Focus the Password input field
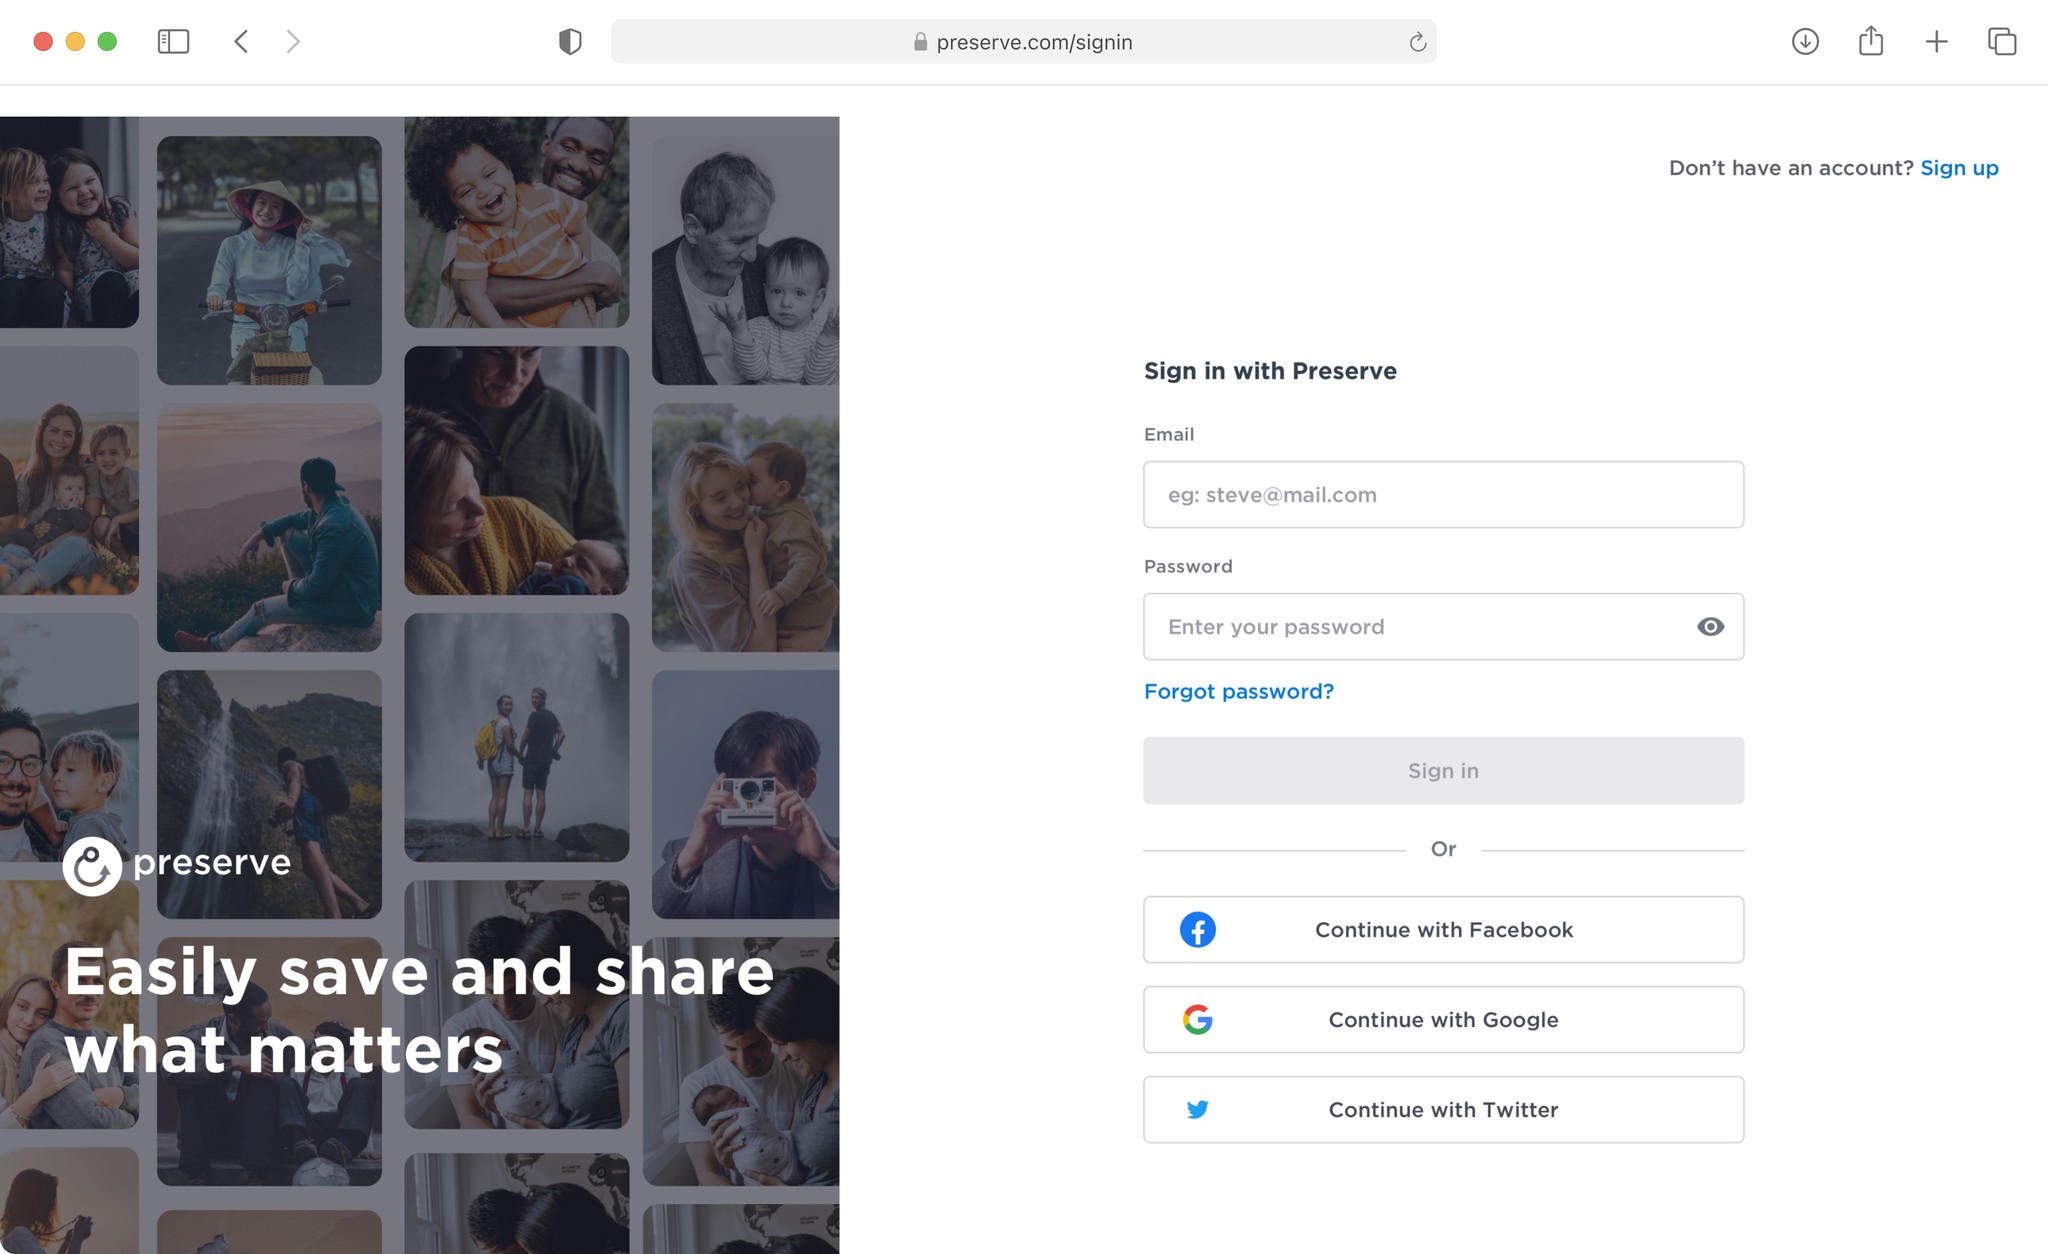Viewport: 2048px width, 1254px height. (x=1415, y=627)
